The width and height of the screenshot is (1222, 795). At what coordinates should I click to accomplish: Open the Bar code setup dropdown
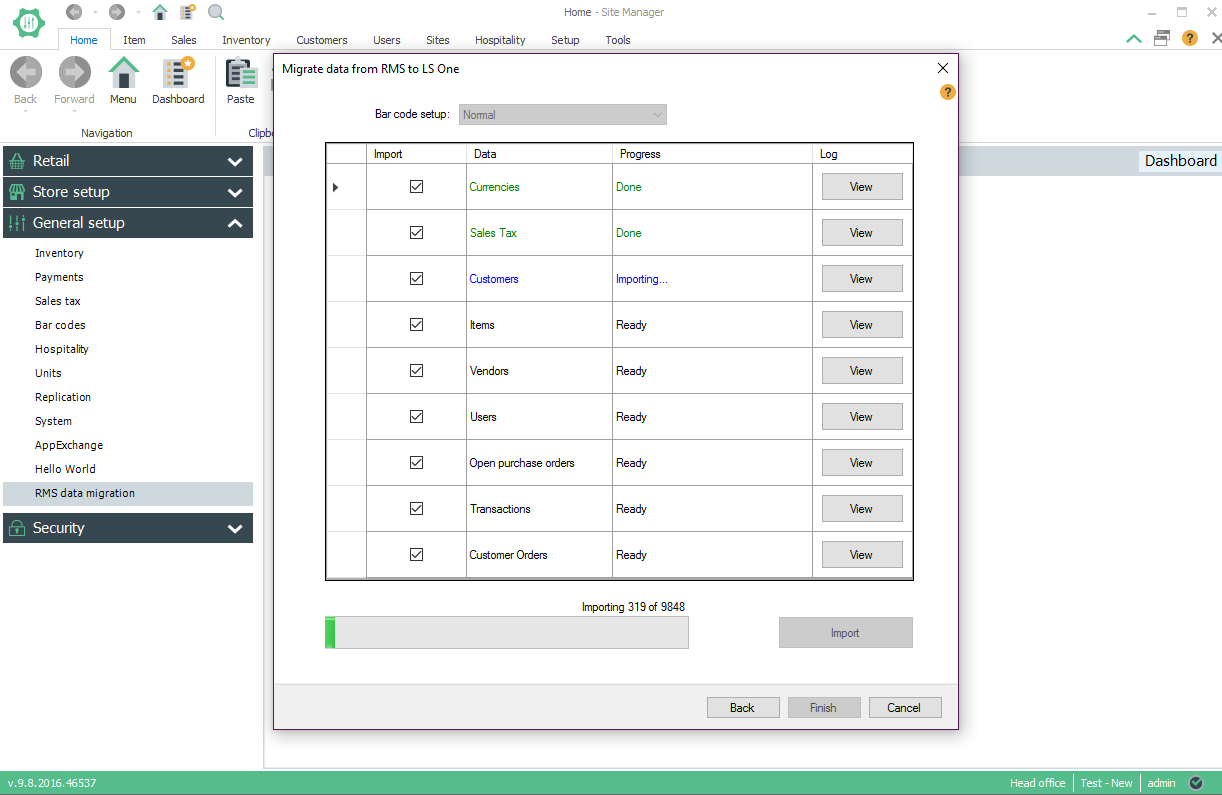(x=563, y=115)
